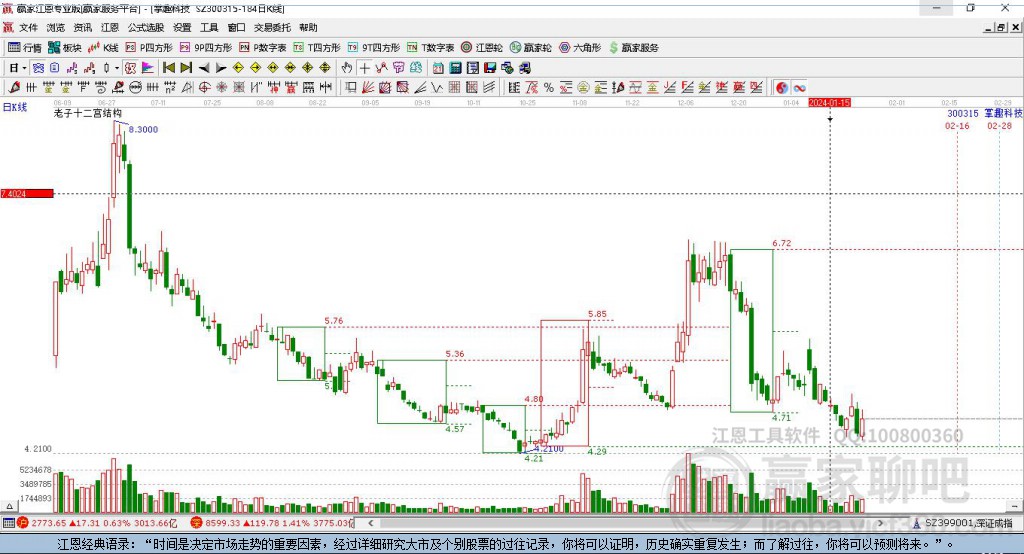Click the zigzag wave line icon
The image size is (1024, 554).
437,88
